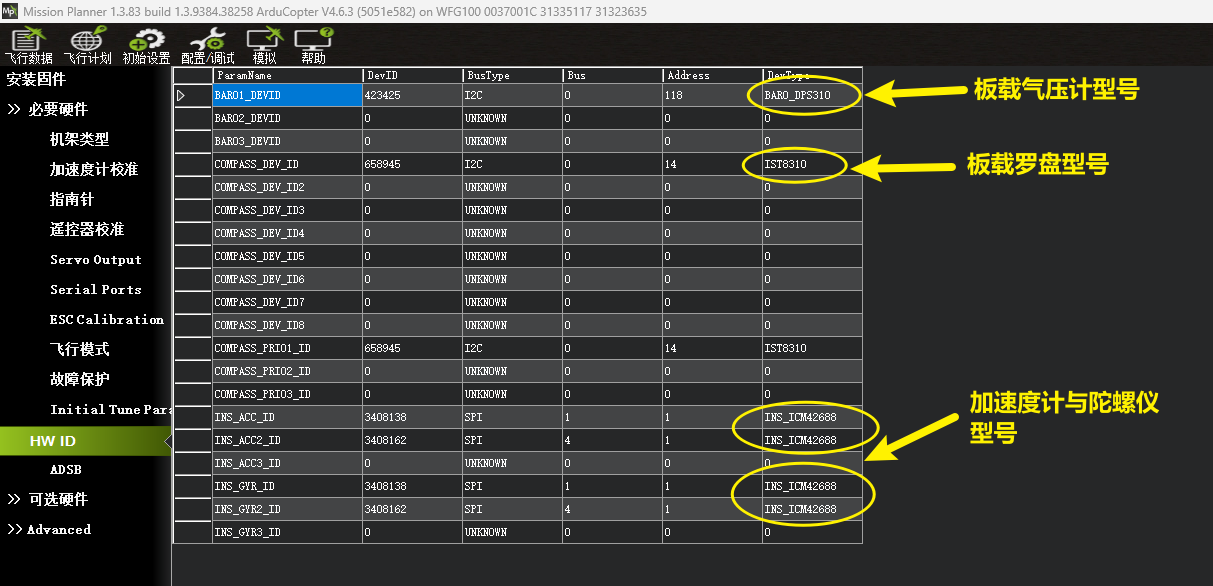The height and width of the screenshot is (586, 1213).
Task: Open ESC Calibration page
Action: pyautogui.click(x=107, y=319)
